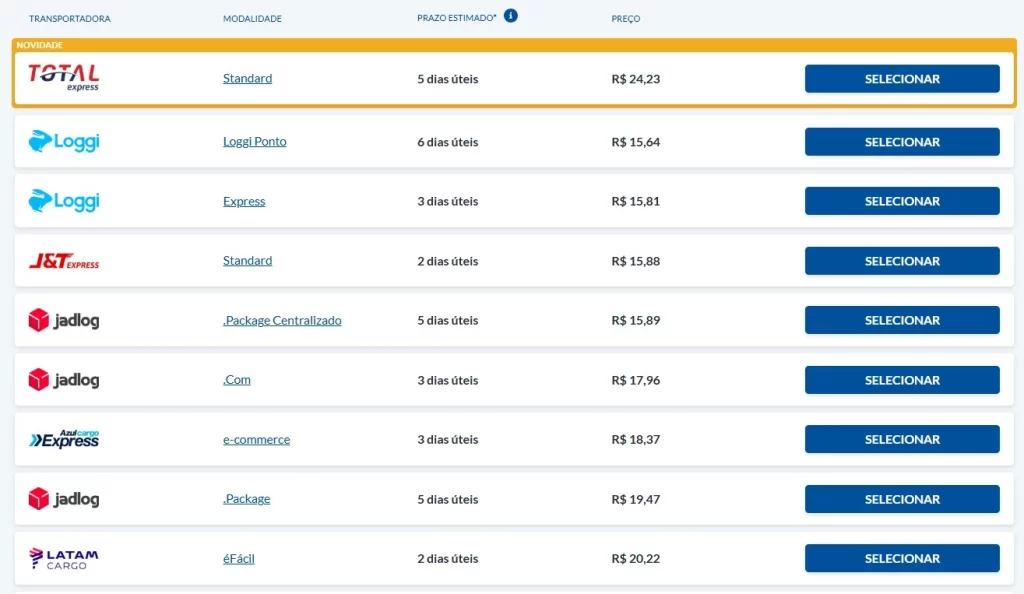1024x594 pixels.
Task: Click the 5 dias úteis estimate in the R$ 19,47 row
Action: [448, 499]
